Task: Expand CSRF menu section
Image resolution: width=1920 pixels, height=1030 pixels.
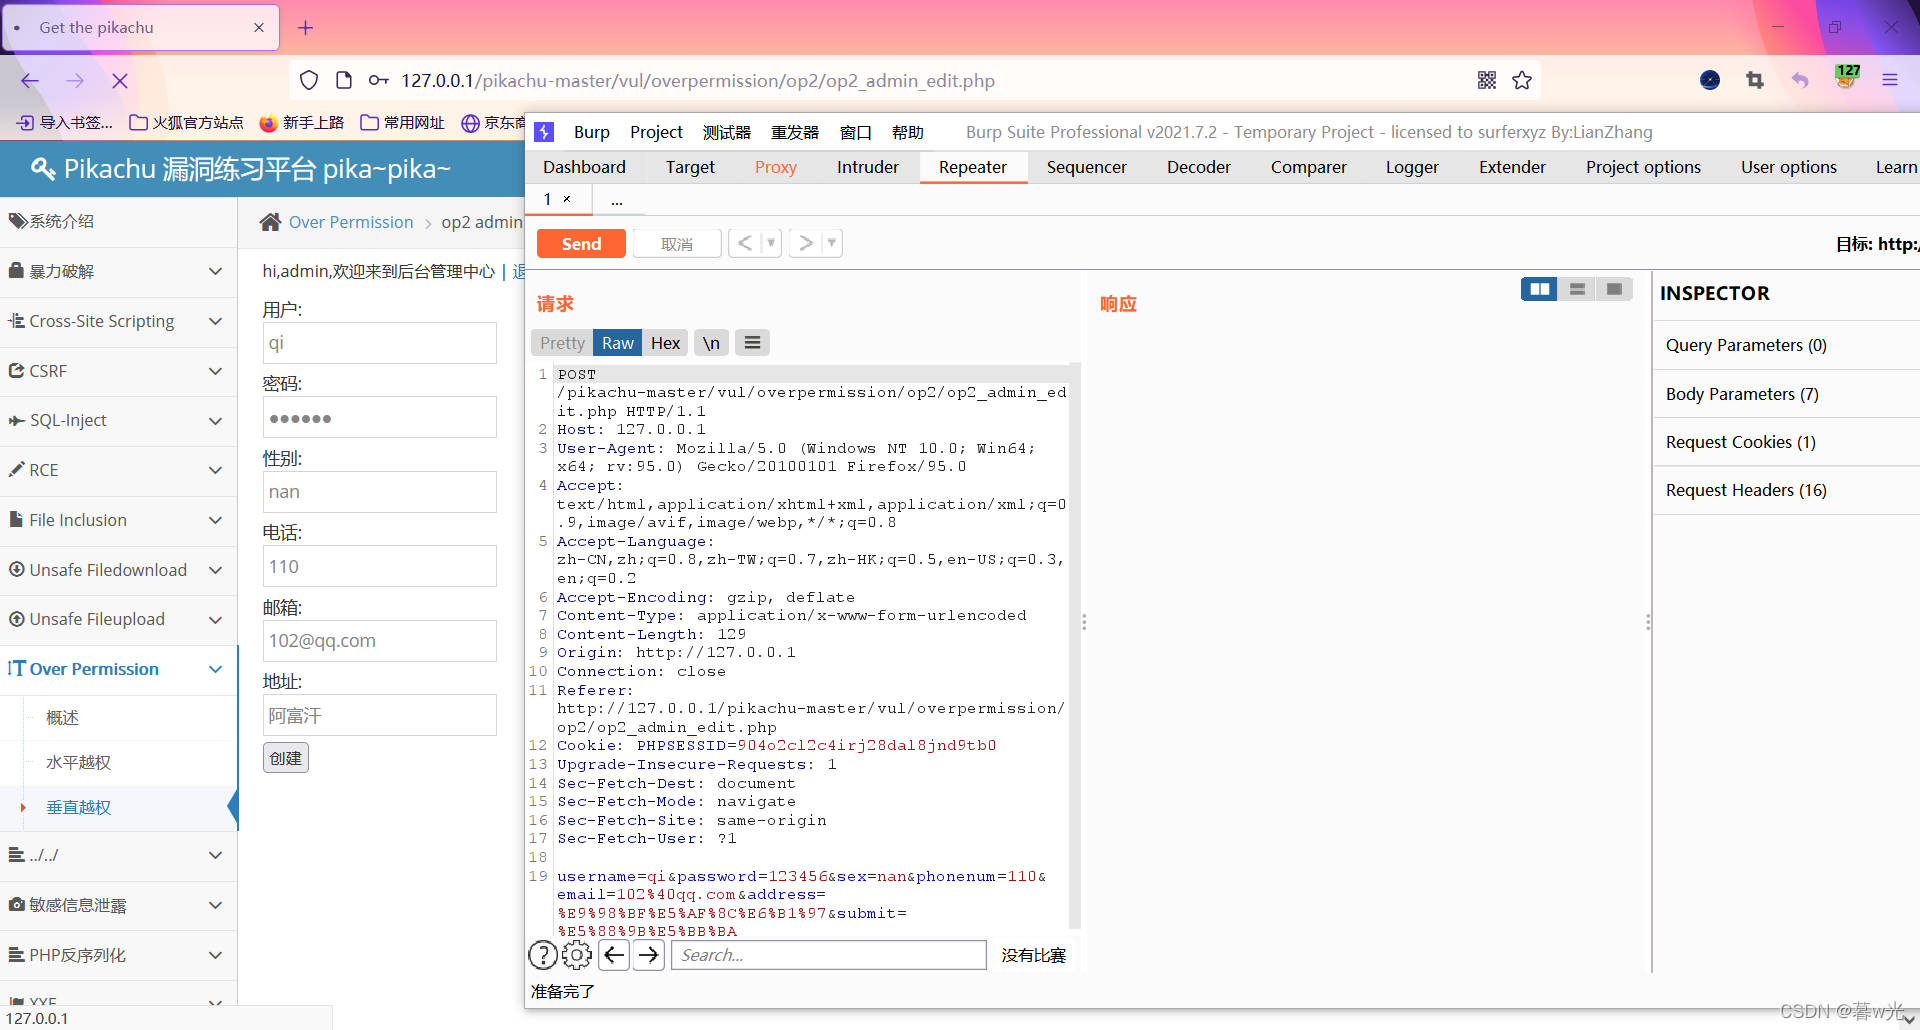Action: (118, 371)
